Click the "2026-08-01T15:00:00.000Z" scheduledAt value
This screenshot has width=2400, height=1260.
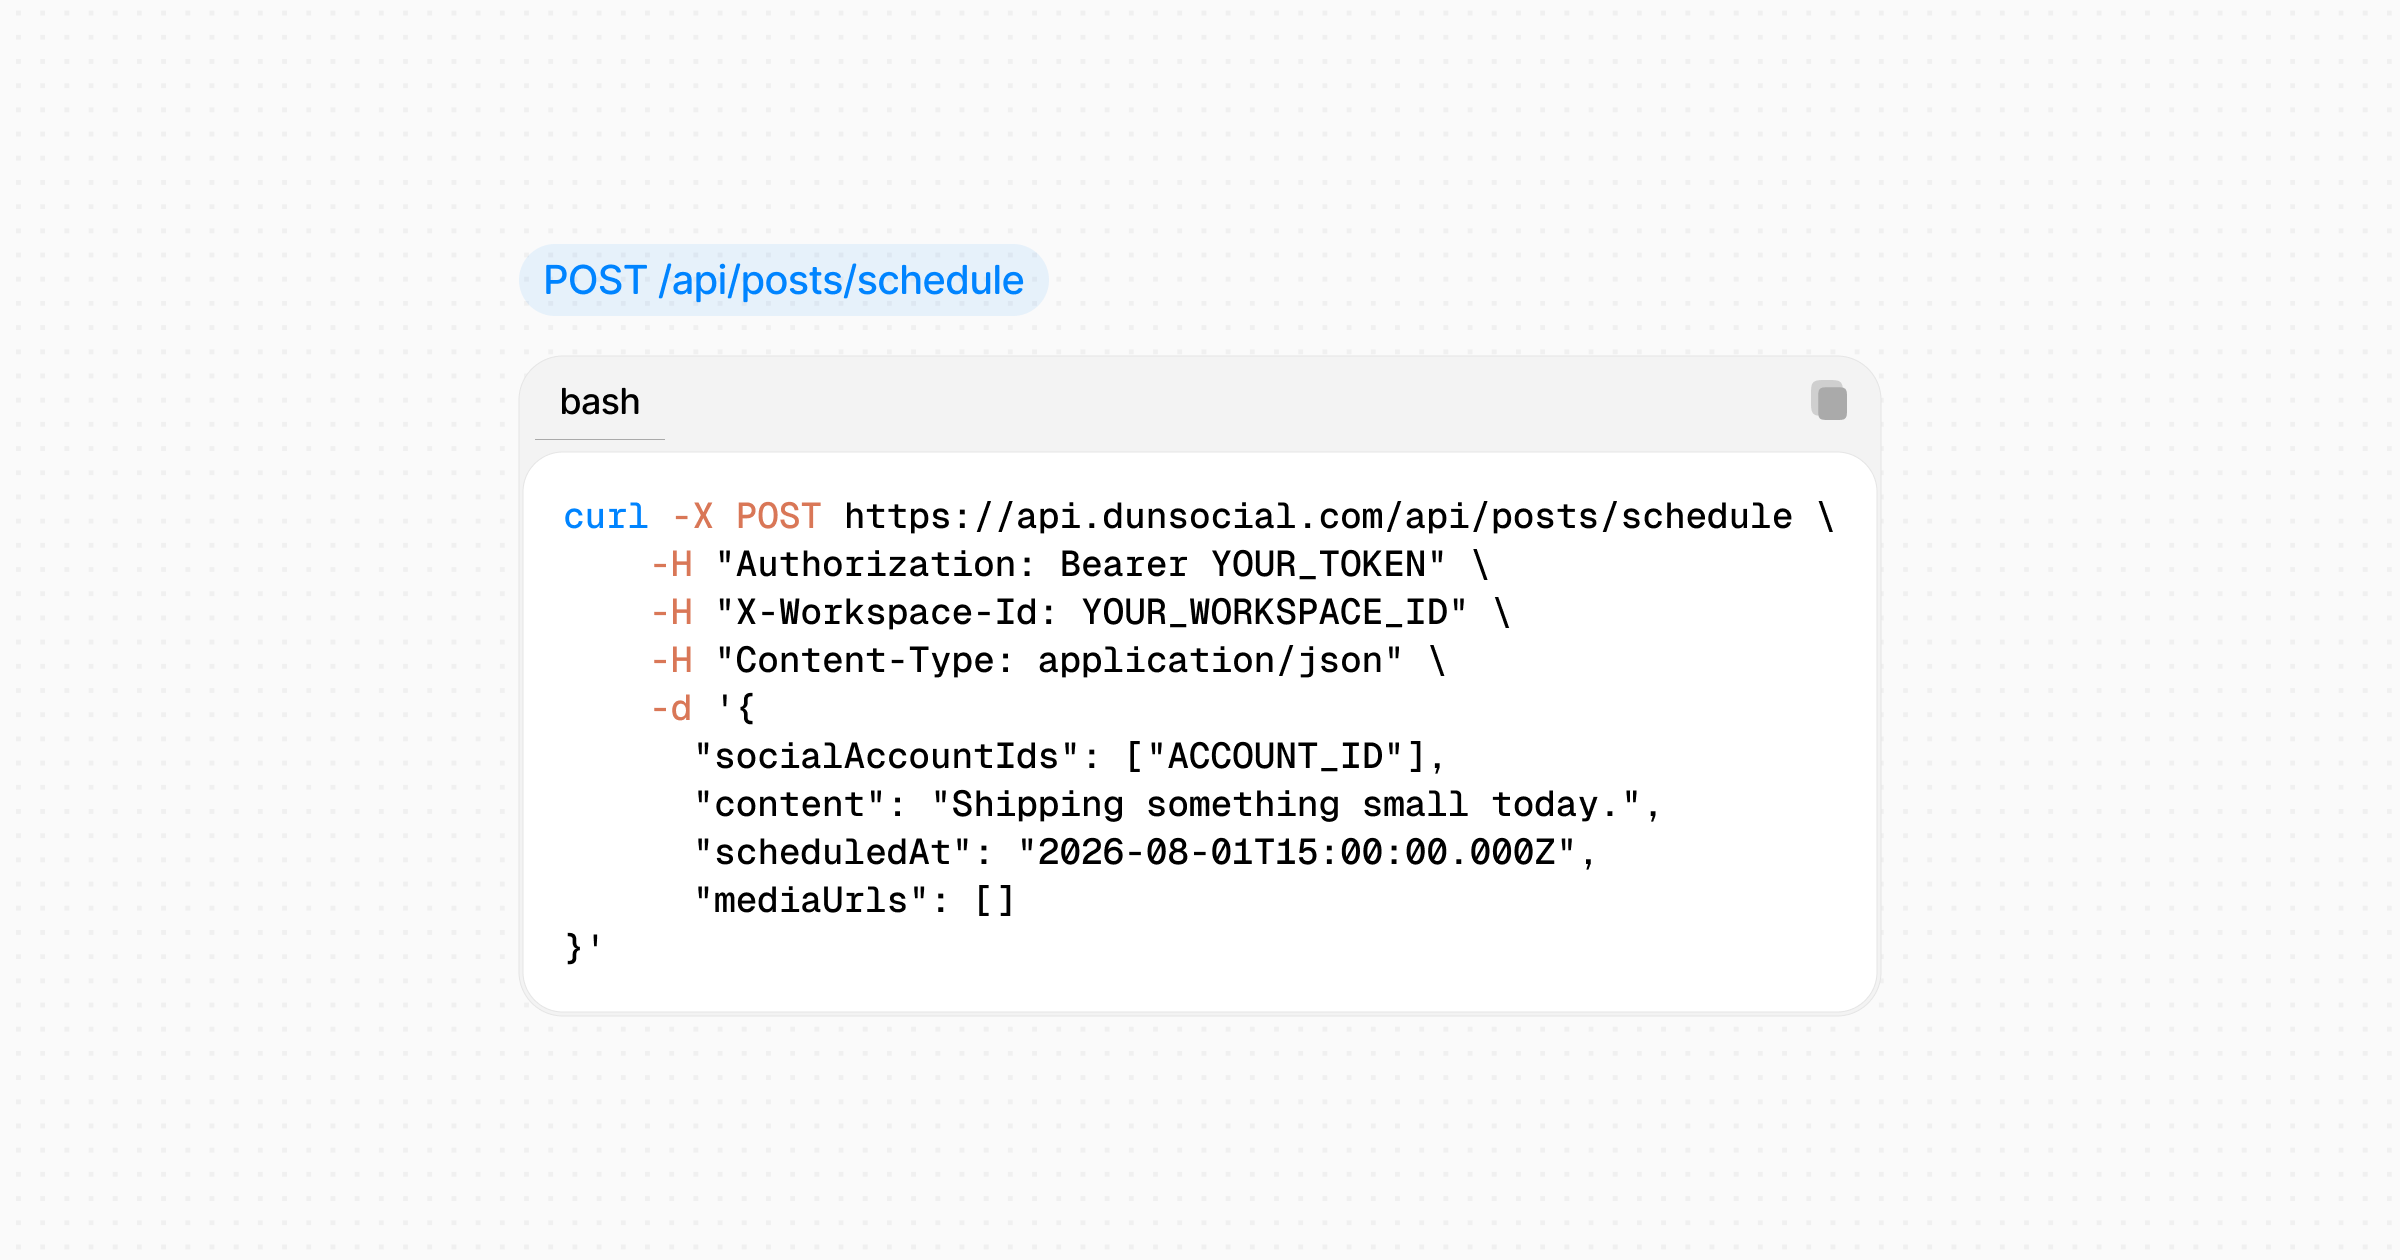click(1297, 853)
